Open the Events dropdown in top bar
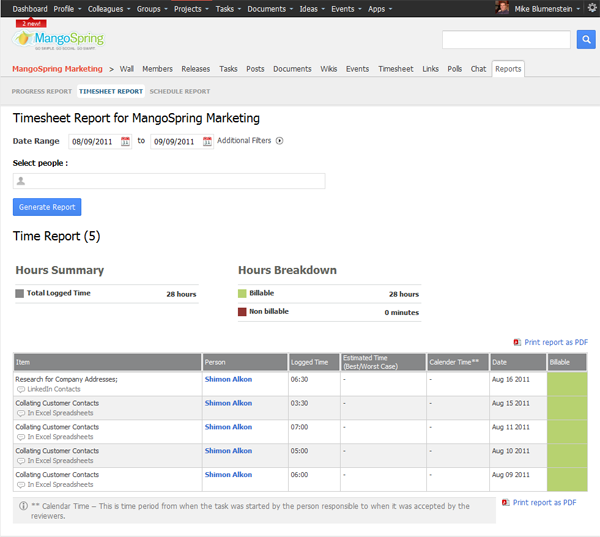Image resolution: width=600 pixels, height=537 pixels. pyautogui.click(x=346, y=9)
